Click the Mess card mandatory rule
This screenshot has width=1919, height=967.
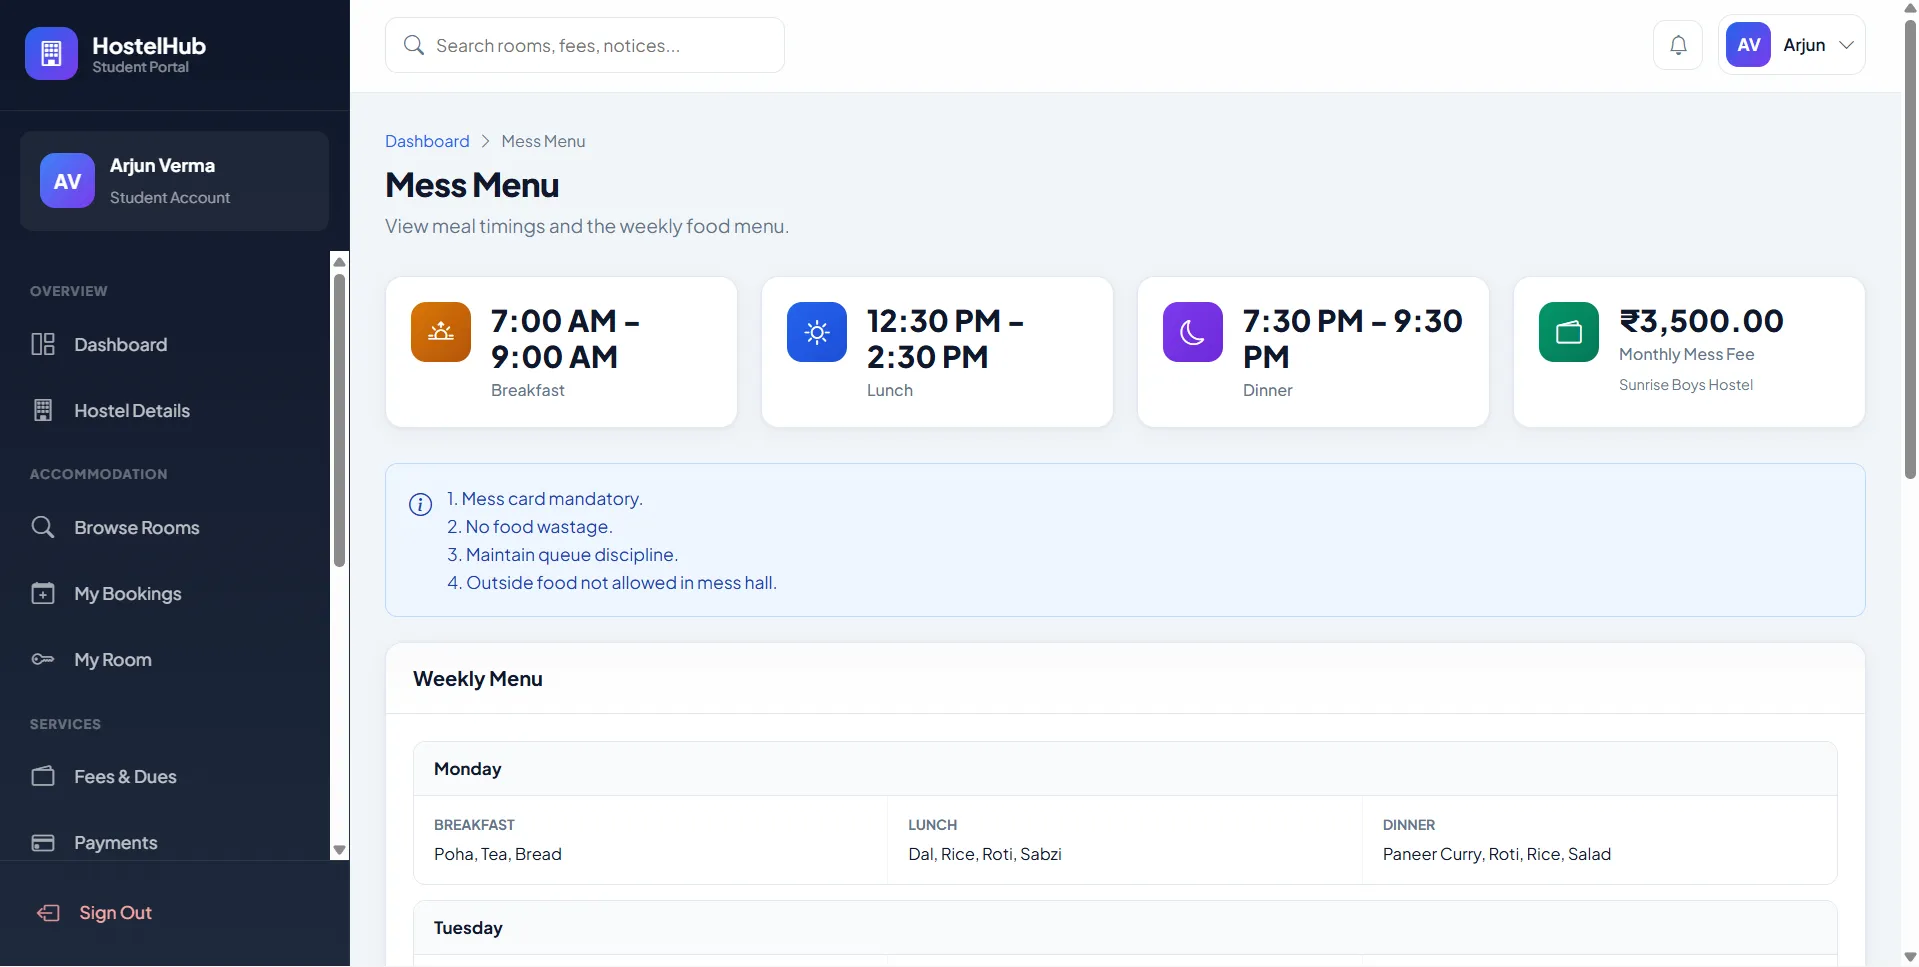545,498
